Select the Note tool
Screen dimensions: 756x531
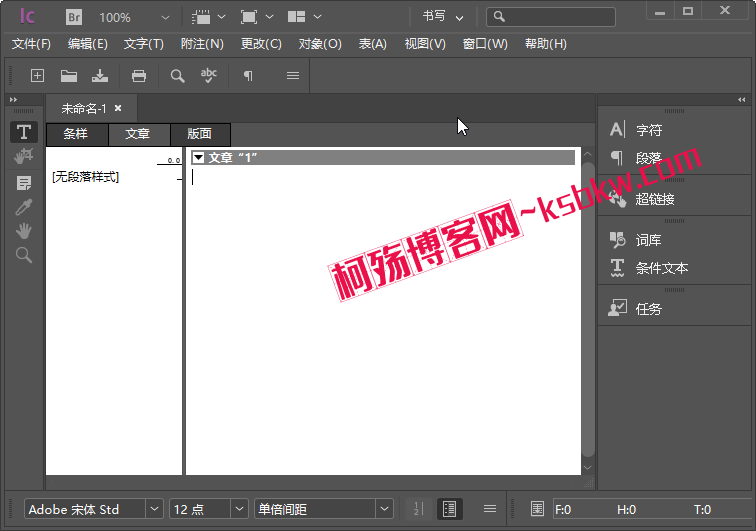click(x=24, y=183)
